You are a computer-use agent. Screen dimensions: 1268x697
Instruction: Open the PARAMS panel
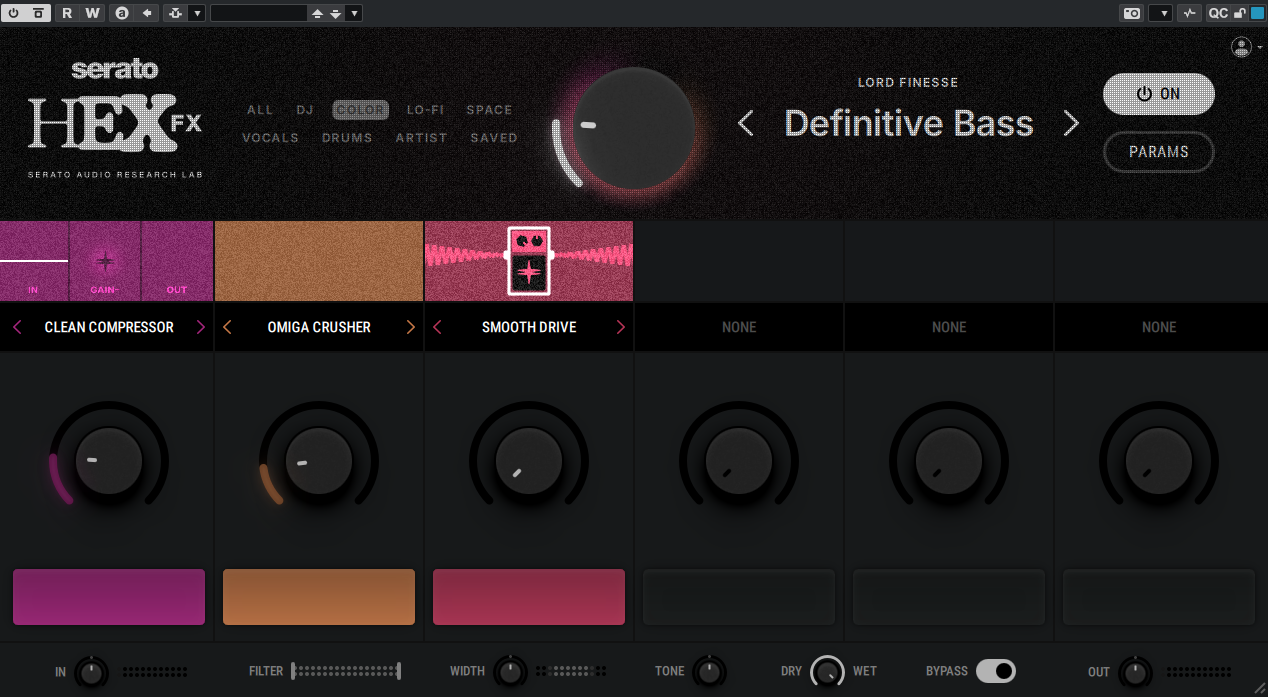point(1159,152)
